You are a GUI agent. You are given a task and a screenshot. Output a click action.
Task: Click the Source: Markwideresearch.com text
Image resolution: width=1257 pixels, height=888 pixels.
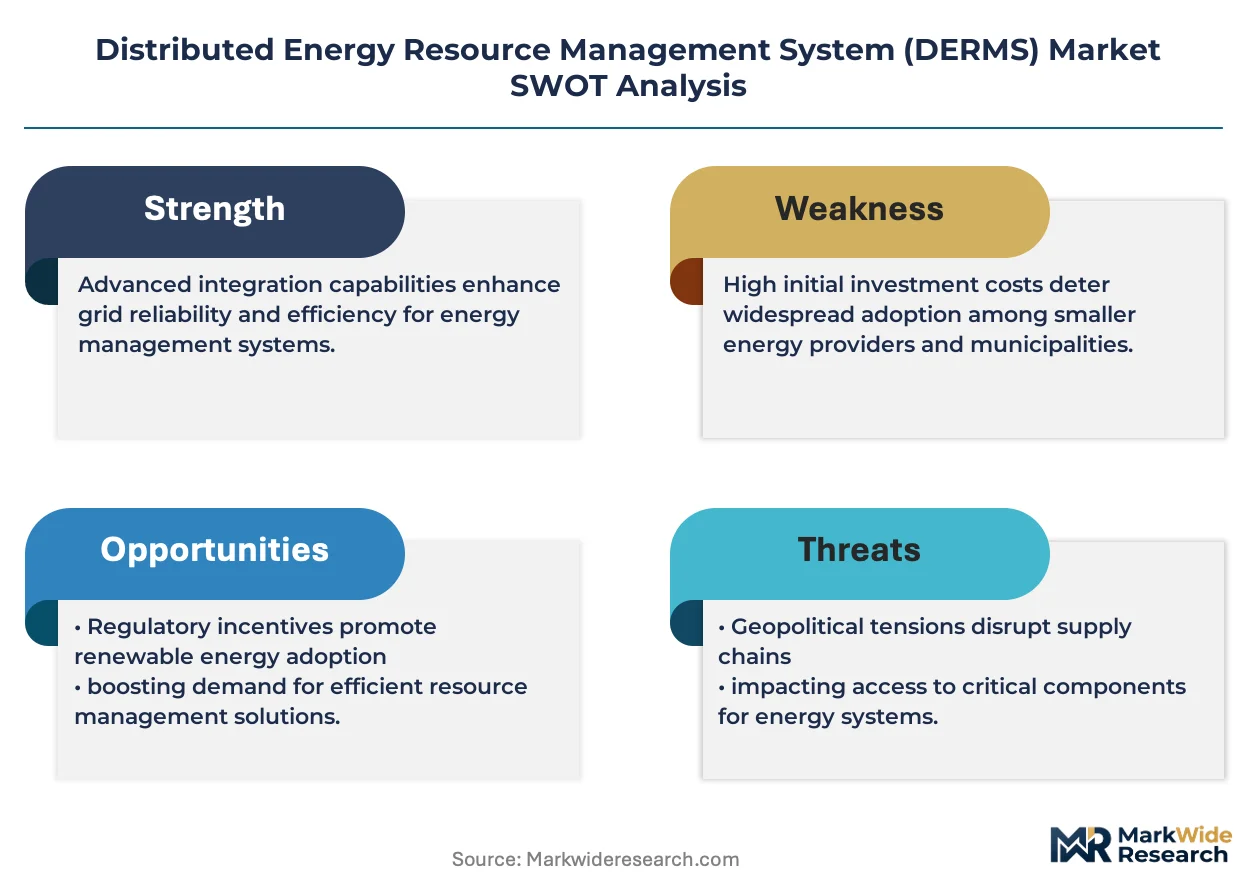click(x=595, y=859)
